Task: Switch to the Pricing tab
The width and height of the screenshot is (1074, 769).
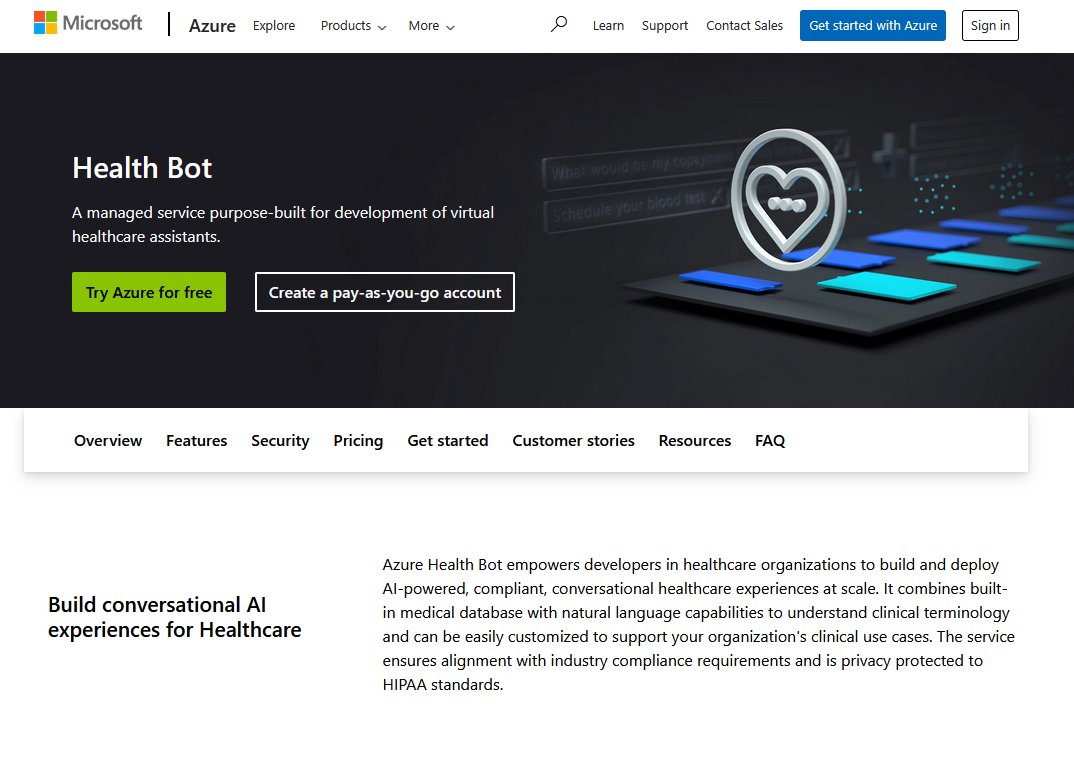Action: click(x=358, y=441)
